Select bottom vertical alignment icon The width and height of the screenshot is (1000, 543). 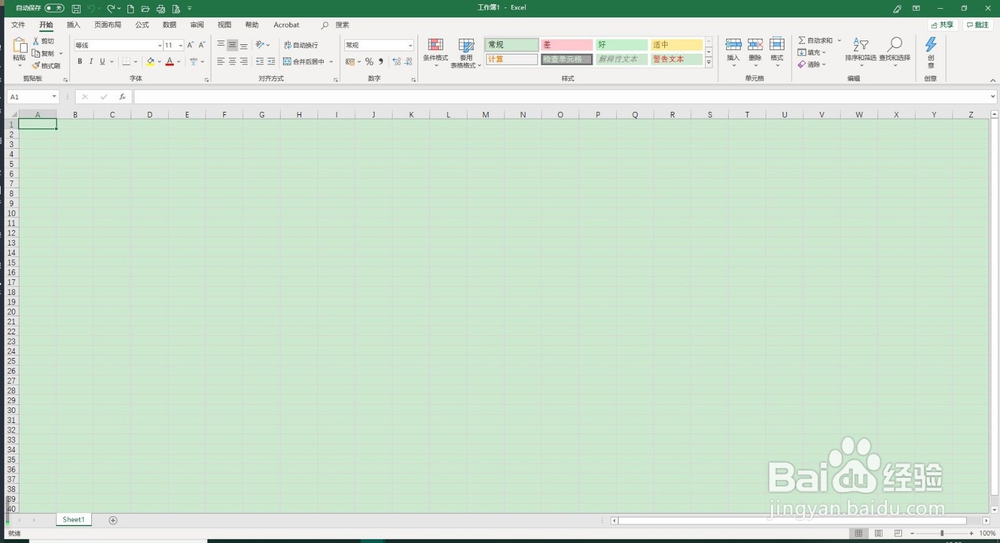coord(244,45)
